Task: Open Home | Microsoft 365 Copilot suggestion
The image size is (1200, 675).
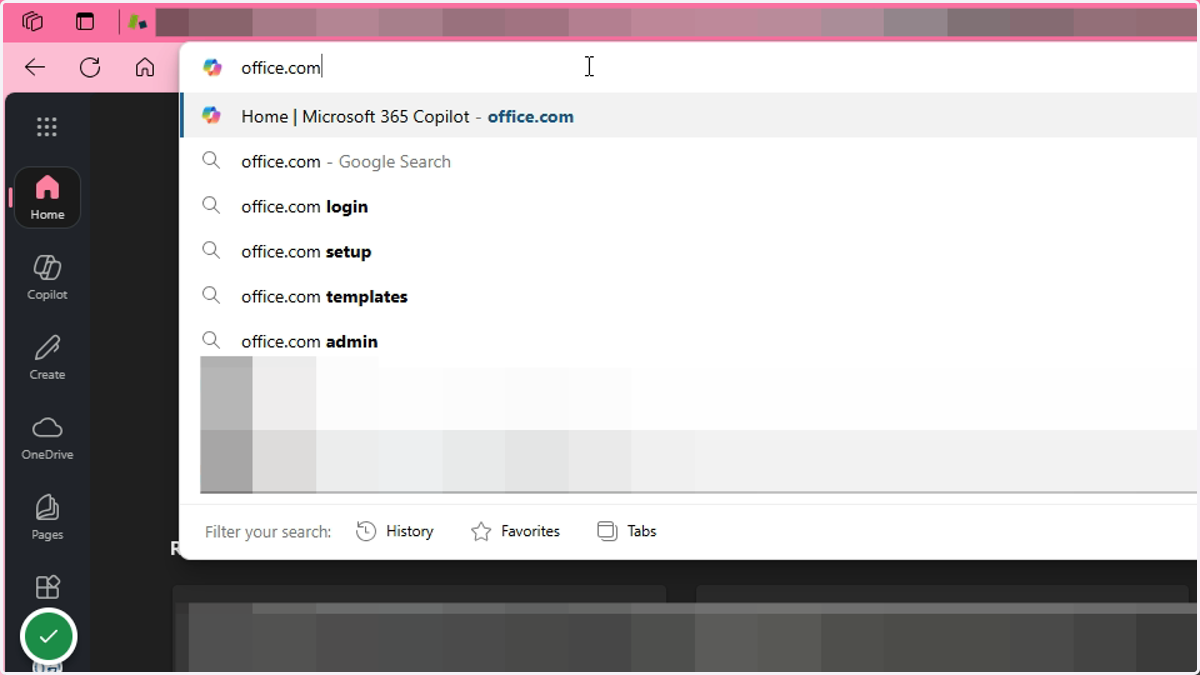Action: [689, 116]
